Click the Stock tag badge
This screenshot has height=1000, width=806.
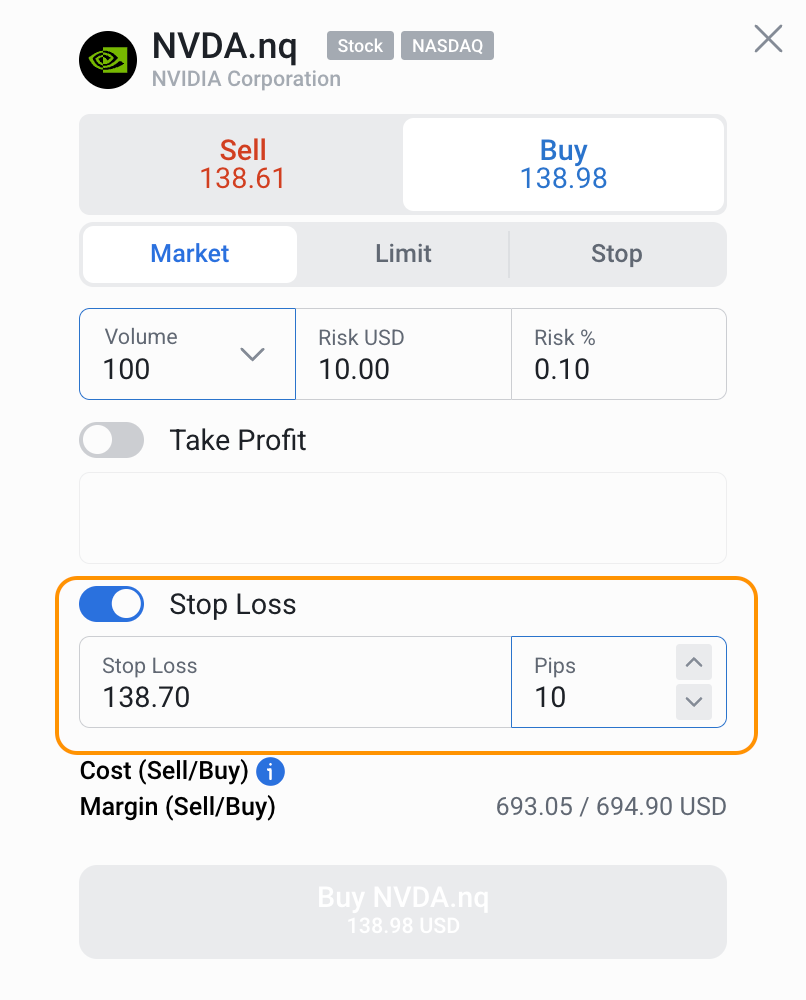point(360,46)
